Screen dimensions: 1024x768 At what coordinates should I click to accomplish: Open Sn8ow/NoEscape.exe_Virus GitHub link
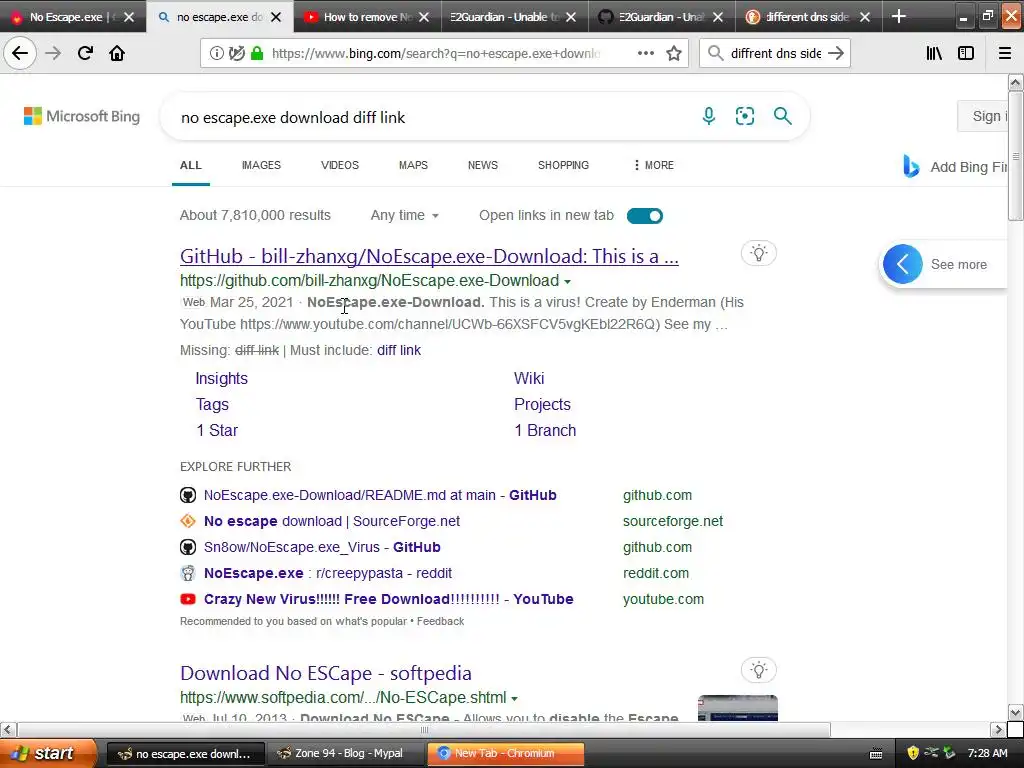coord(322,547)
